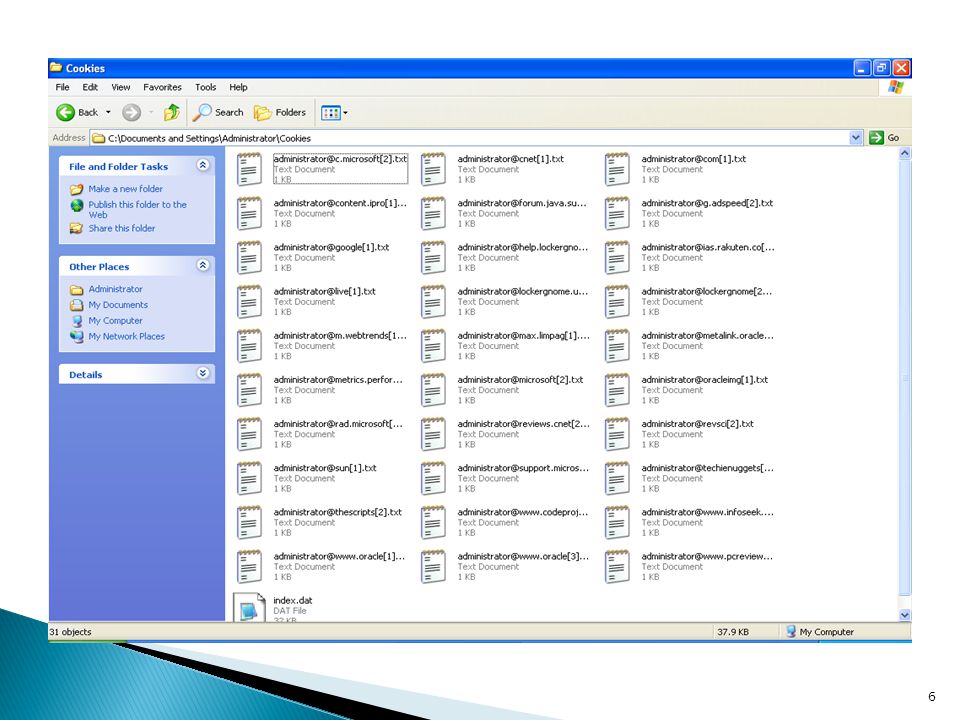Image resolution: width=960 pixels, height=720 pixels.
Task: Select the administrator@c.microsoft[2].txt file icon
Action: (x=249, y=169)
